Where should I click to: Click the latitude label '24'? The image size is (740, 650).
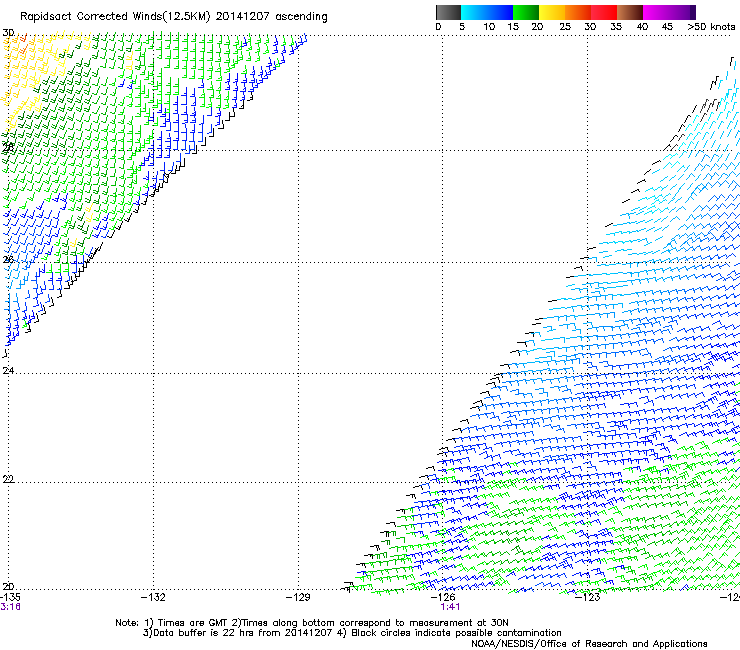coord(8,371)
